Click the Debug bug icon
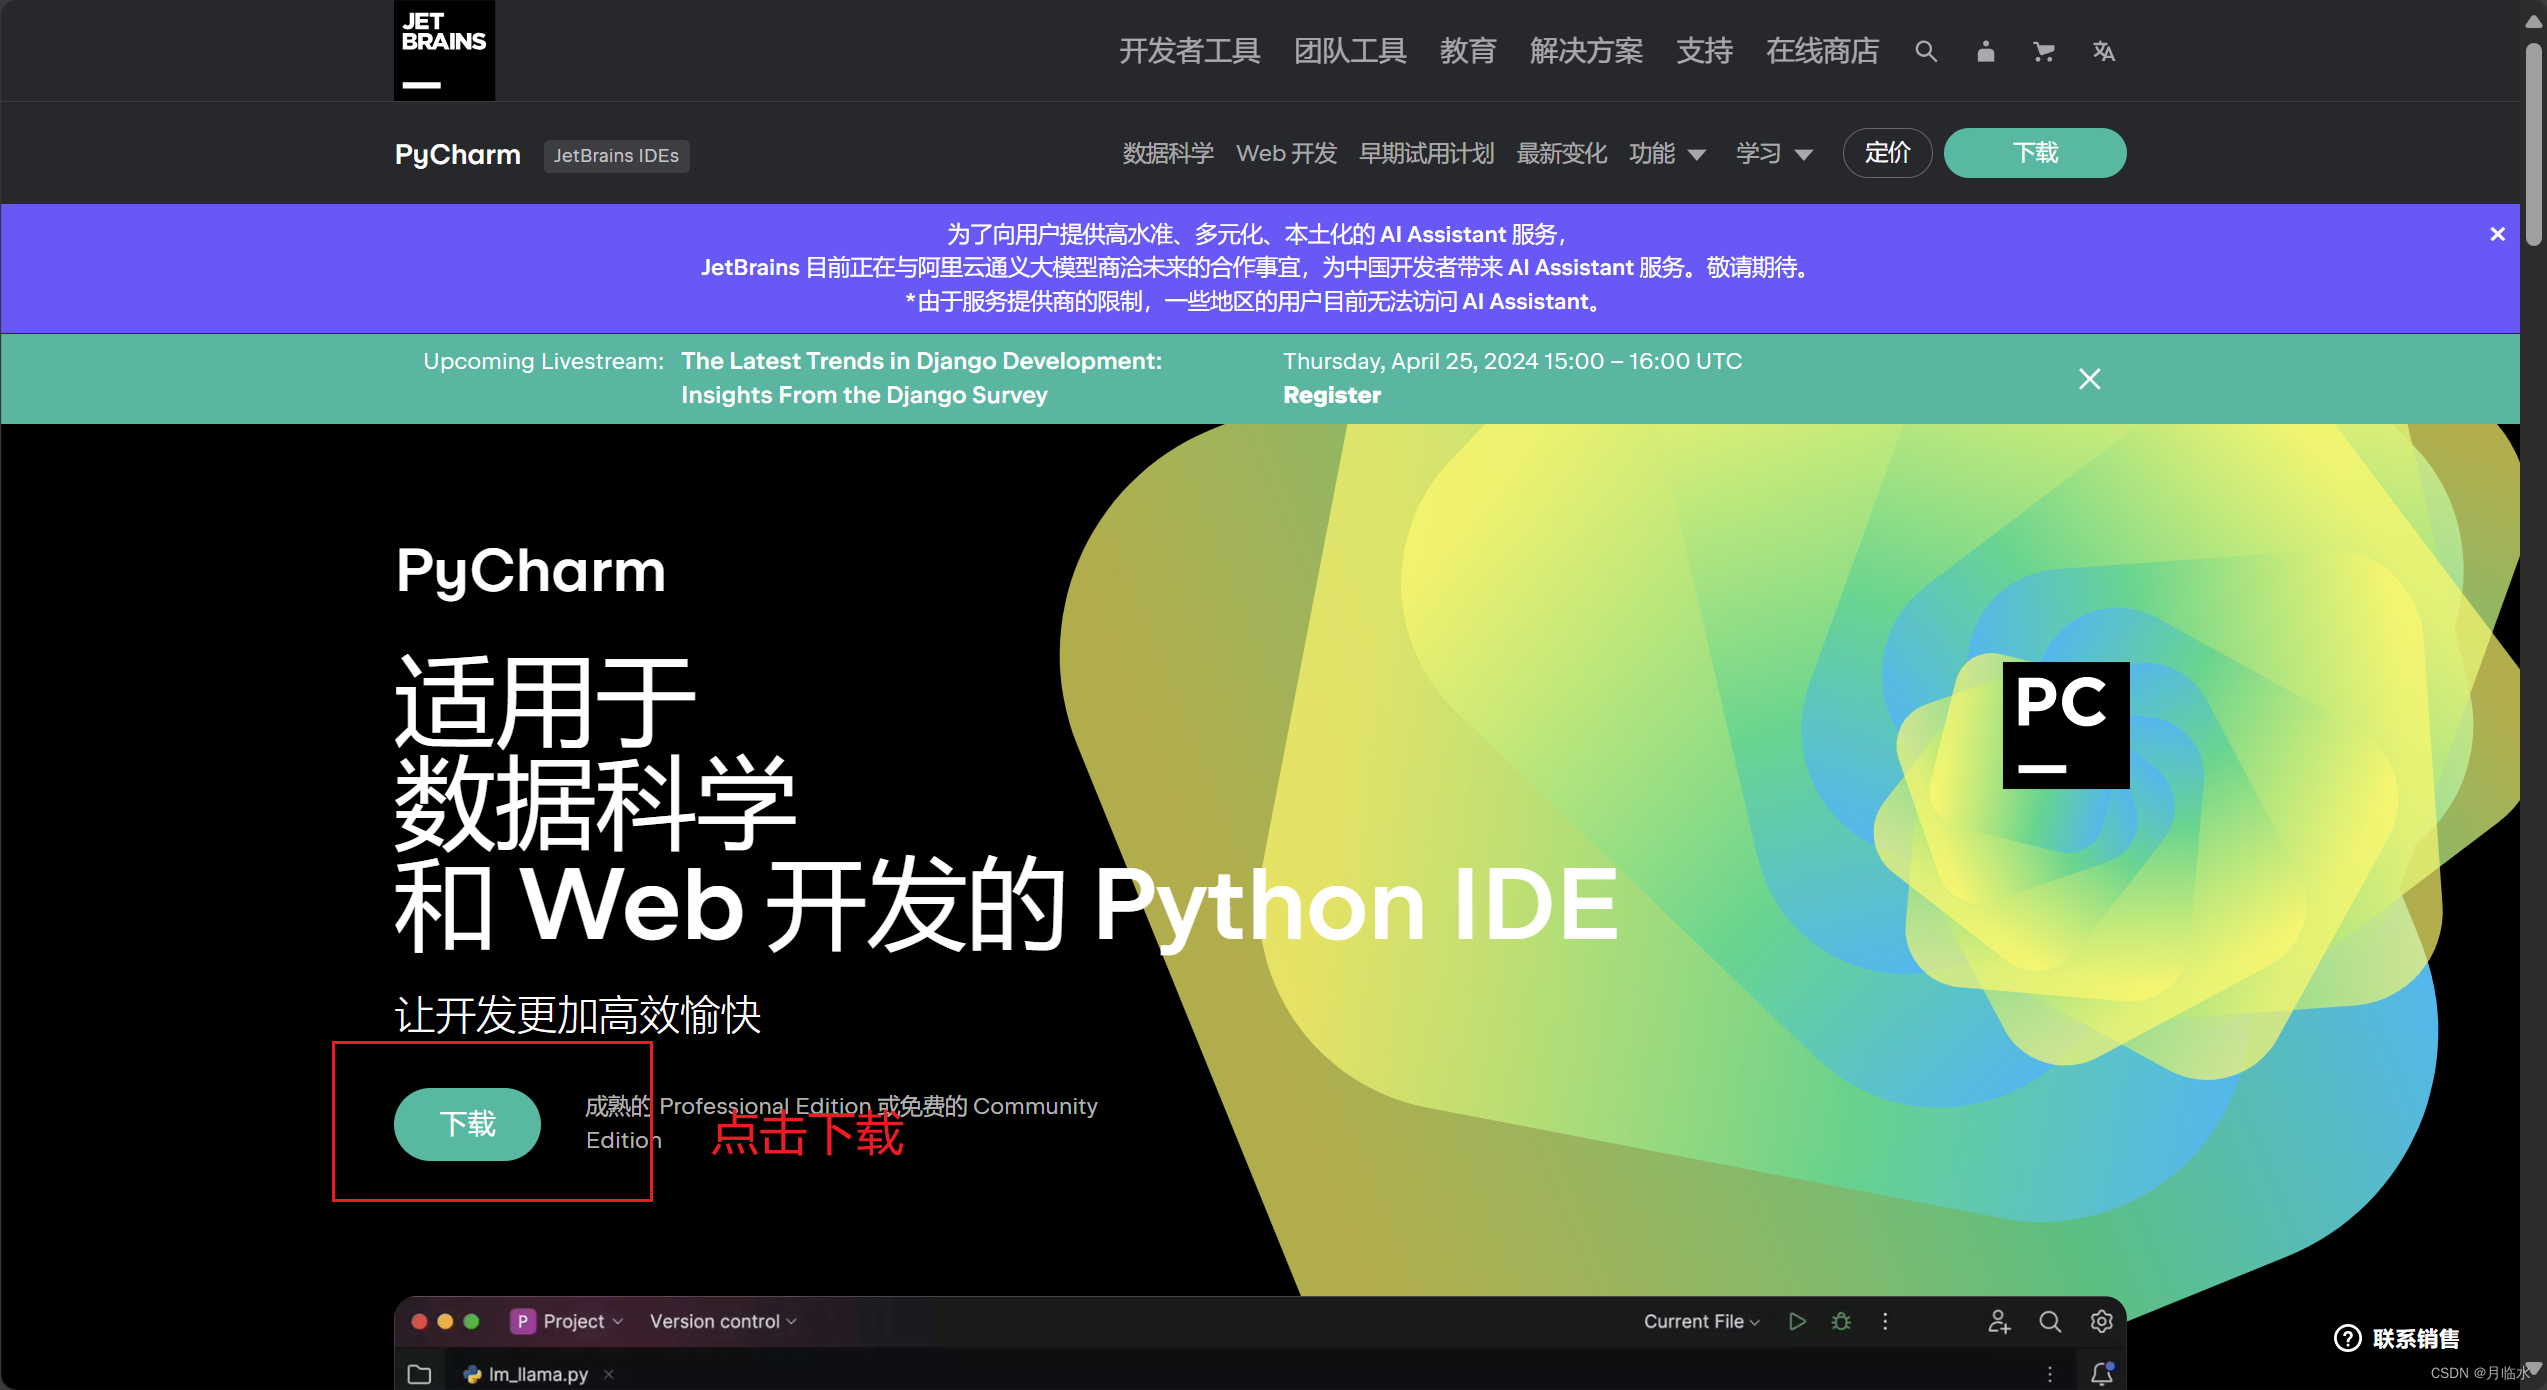 pyautogui.click(x=1841, y=1321)
